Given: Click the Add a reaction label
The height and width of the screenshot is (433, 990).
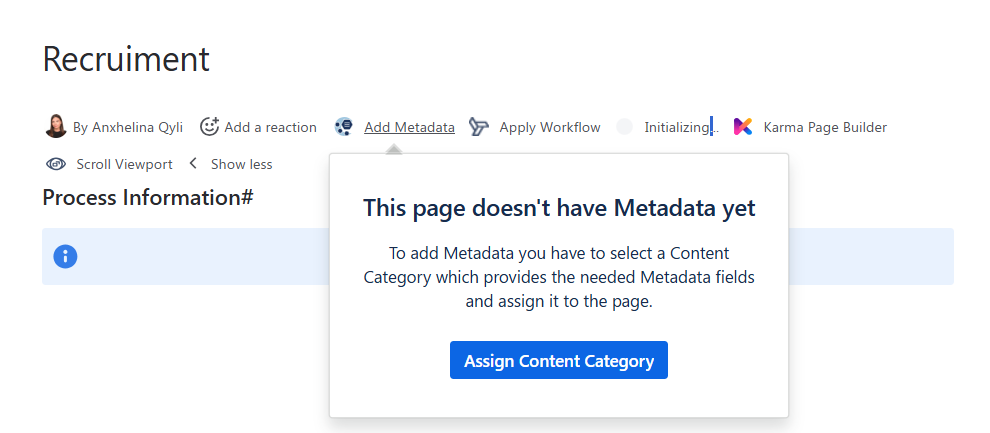Looking at the screenshot, I should pos(270,127).
